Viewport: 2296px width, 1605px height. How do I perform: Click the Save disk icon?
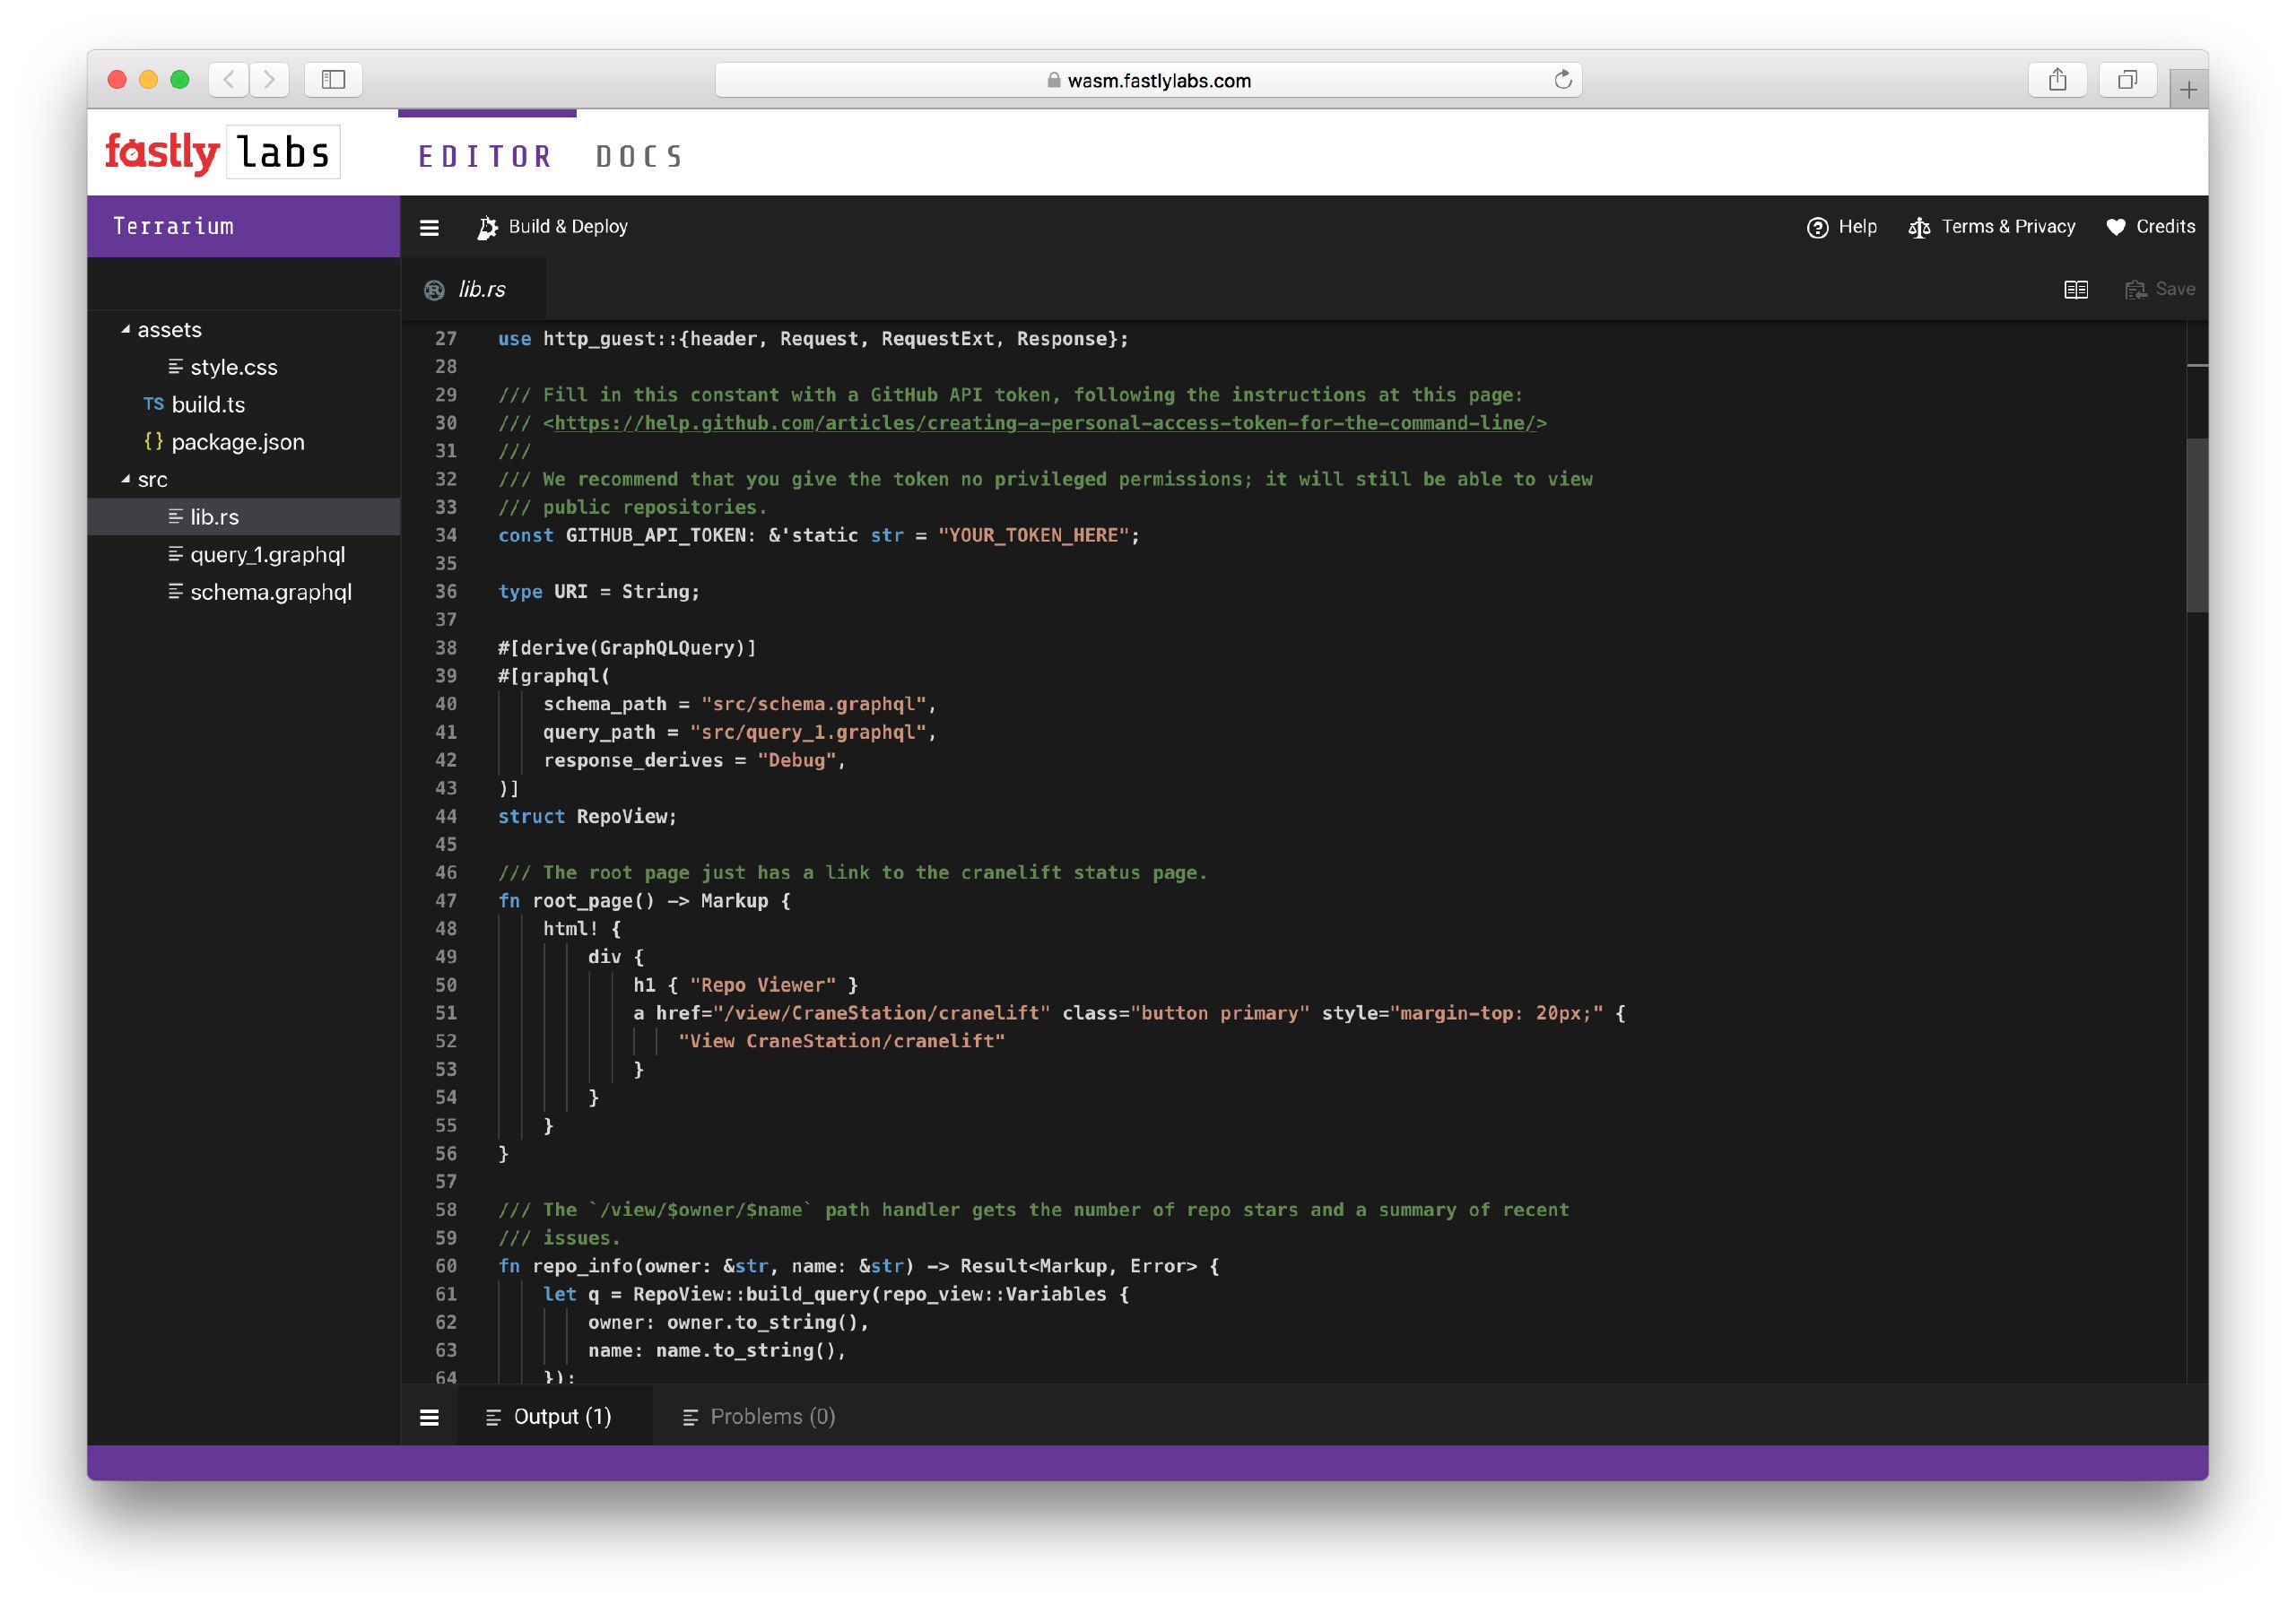coord(2135,289)
